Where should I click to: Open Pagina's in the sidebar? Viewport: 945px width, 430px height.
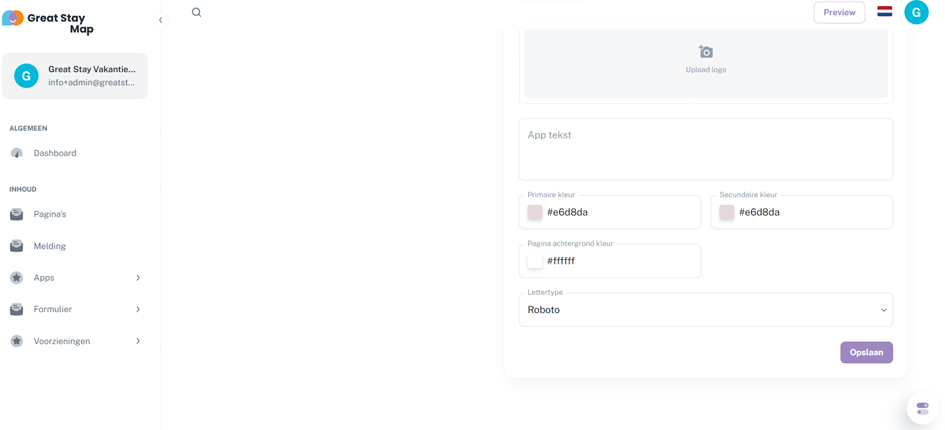tap(50, 214)
